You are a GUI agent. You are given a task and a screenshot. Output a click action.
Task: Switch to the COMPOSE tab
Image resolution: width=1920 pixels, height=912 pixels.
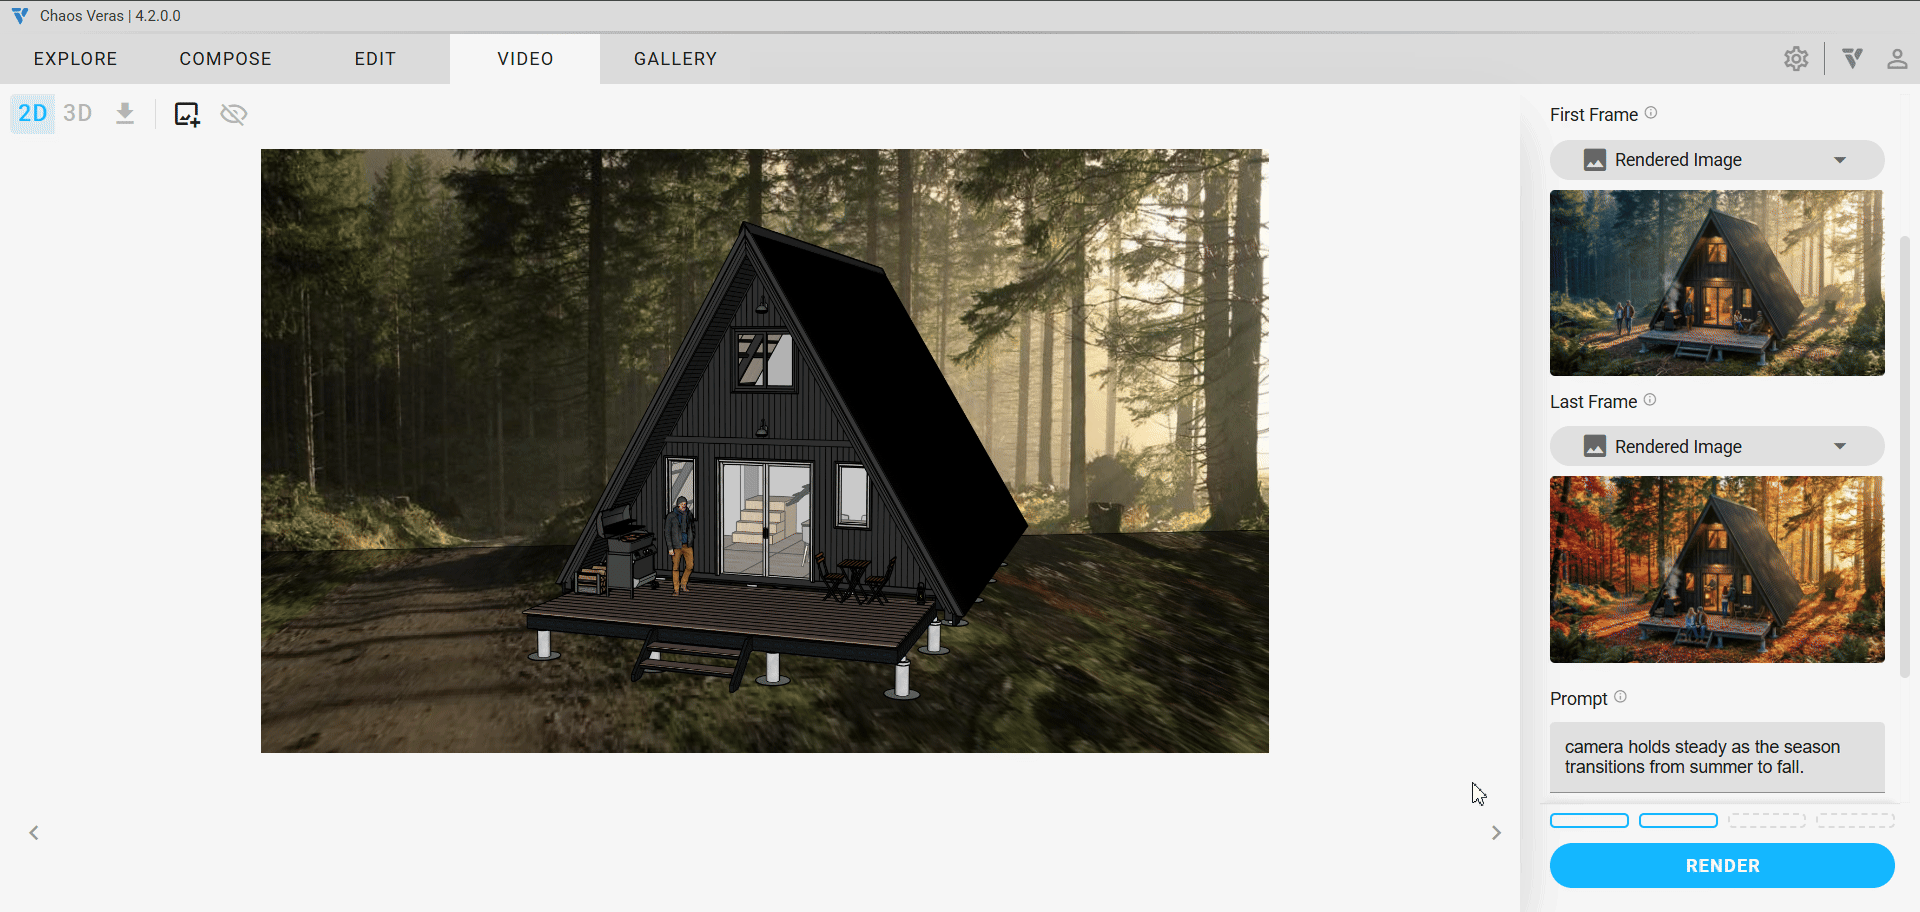[225, 59]
